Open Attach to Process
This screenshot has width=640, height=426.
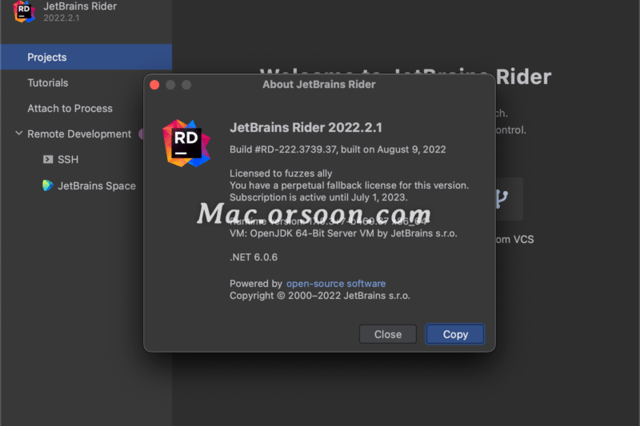click(x=70, y=109)
